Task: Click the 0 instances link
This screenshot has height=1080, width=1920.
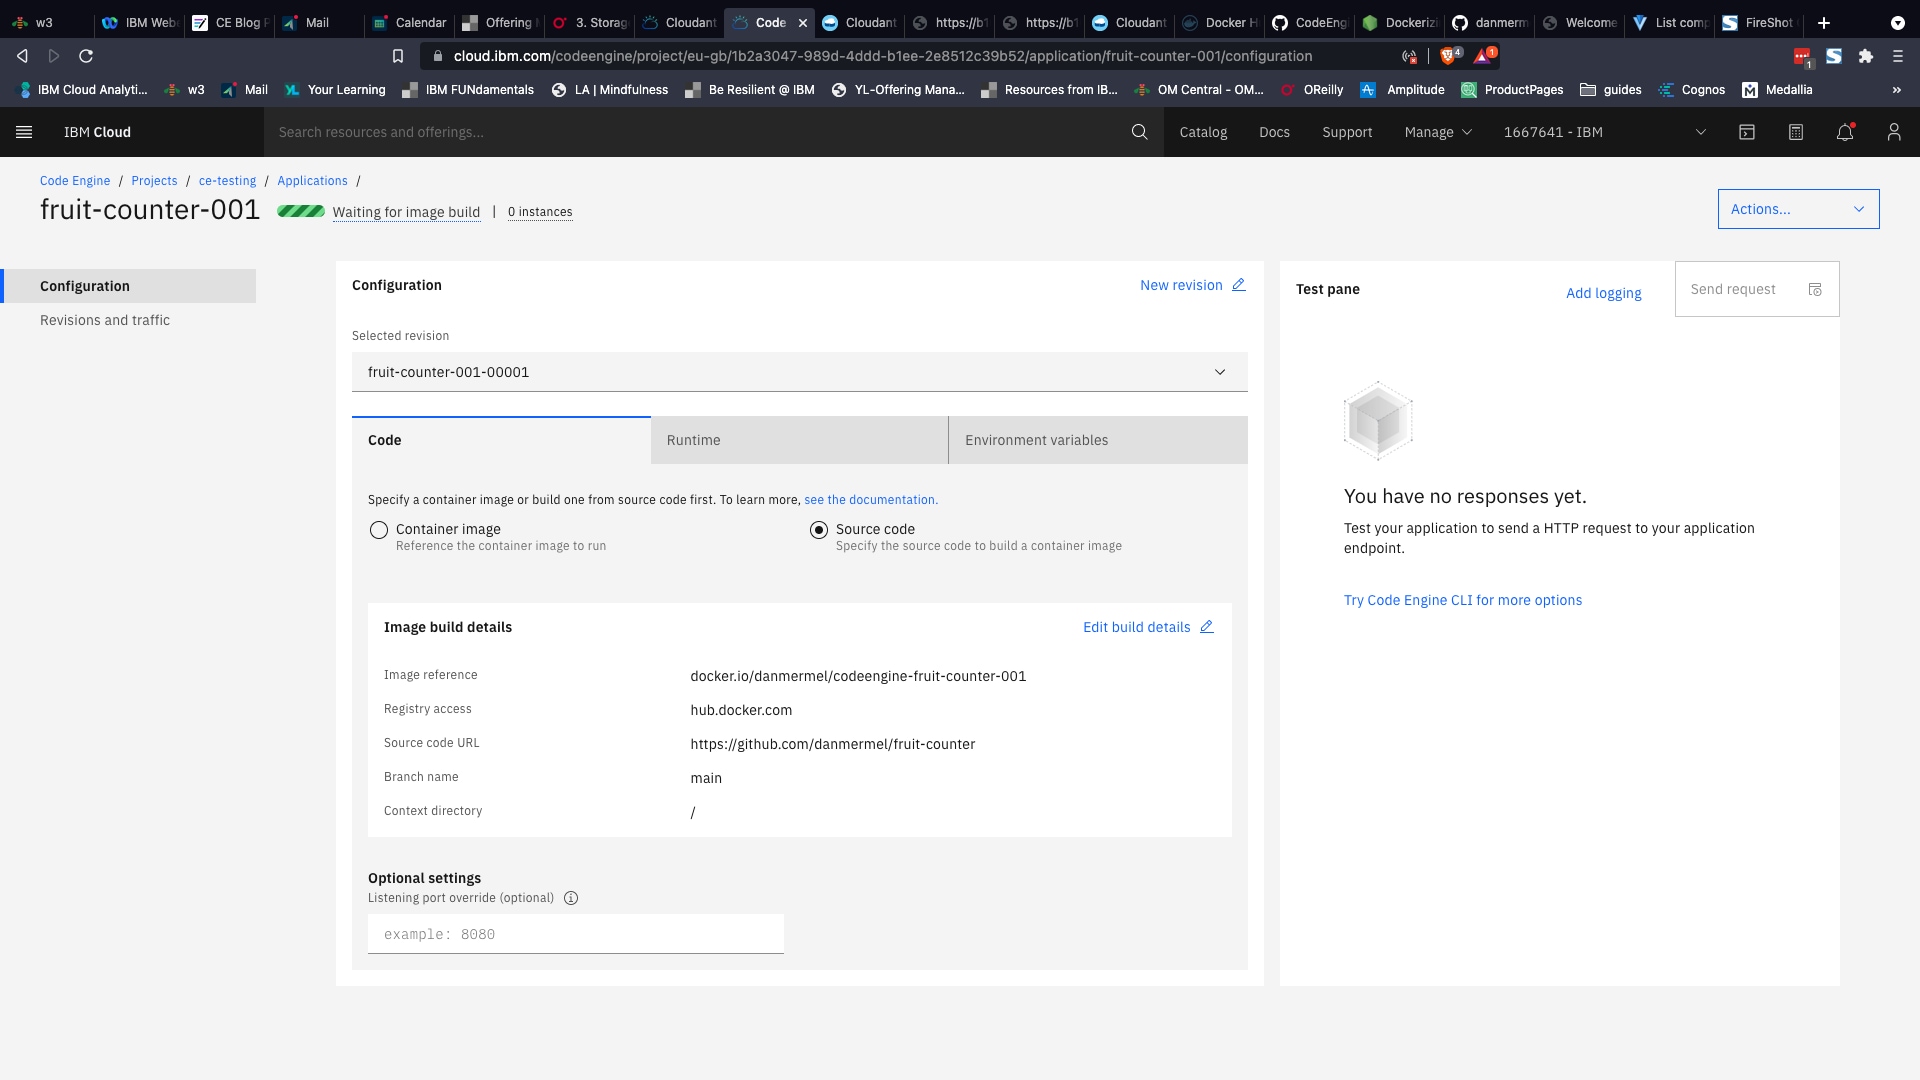Action: (x=540, y=212)
